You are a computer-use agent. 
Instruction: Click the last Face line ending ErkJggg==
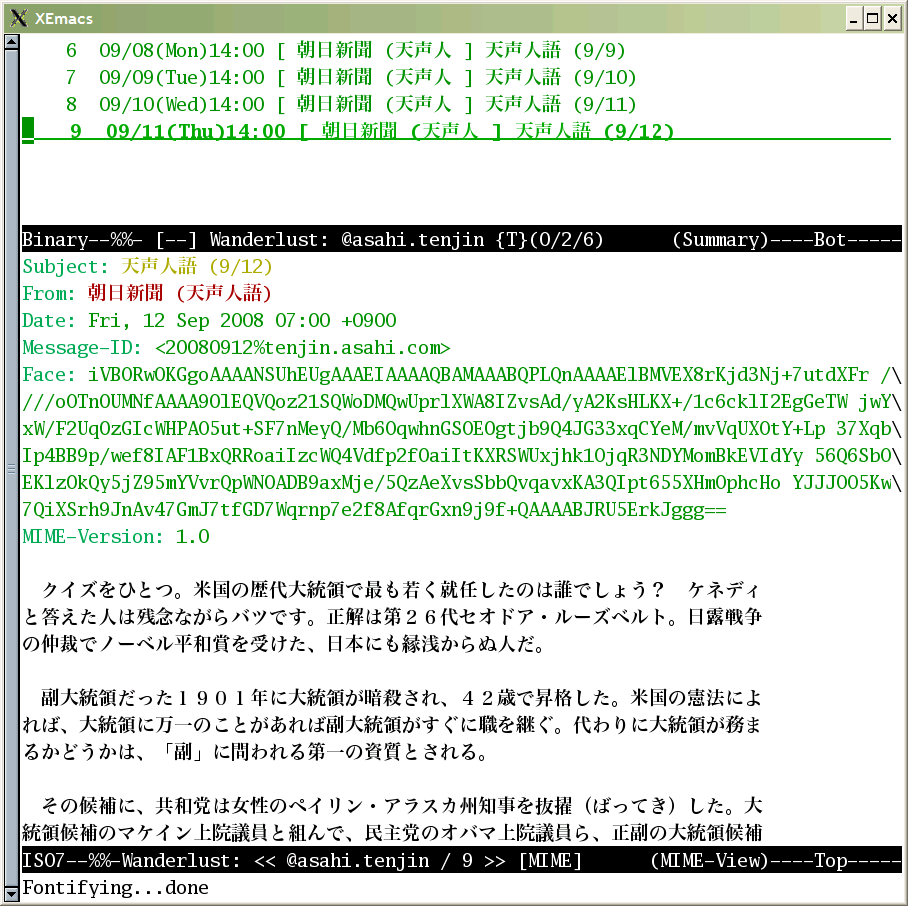(x=374, y=510)
